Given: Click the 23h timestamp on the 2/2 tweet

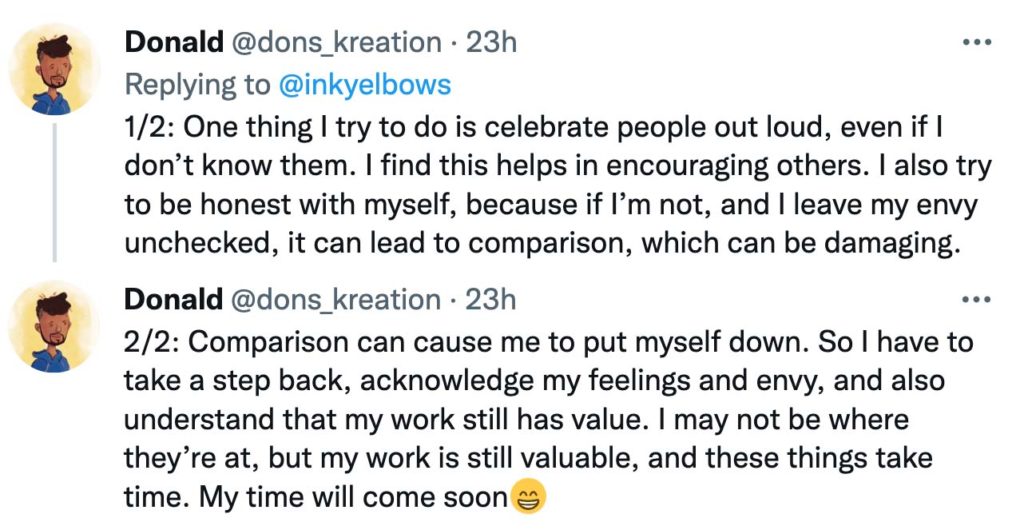Looking at the screenshot, I should (490, 300).
